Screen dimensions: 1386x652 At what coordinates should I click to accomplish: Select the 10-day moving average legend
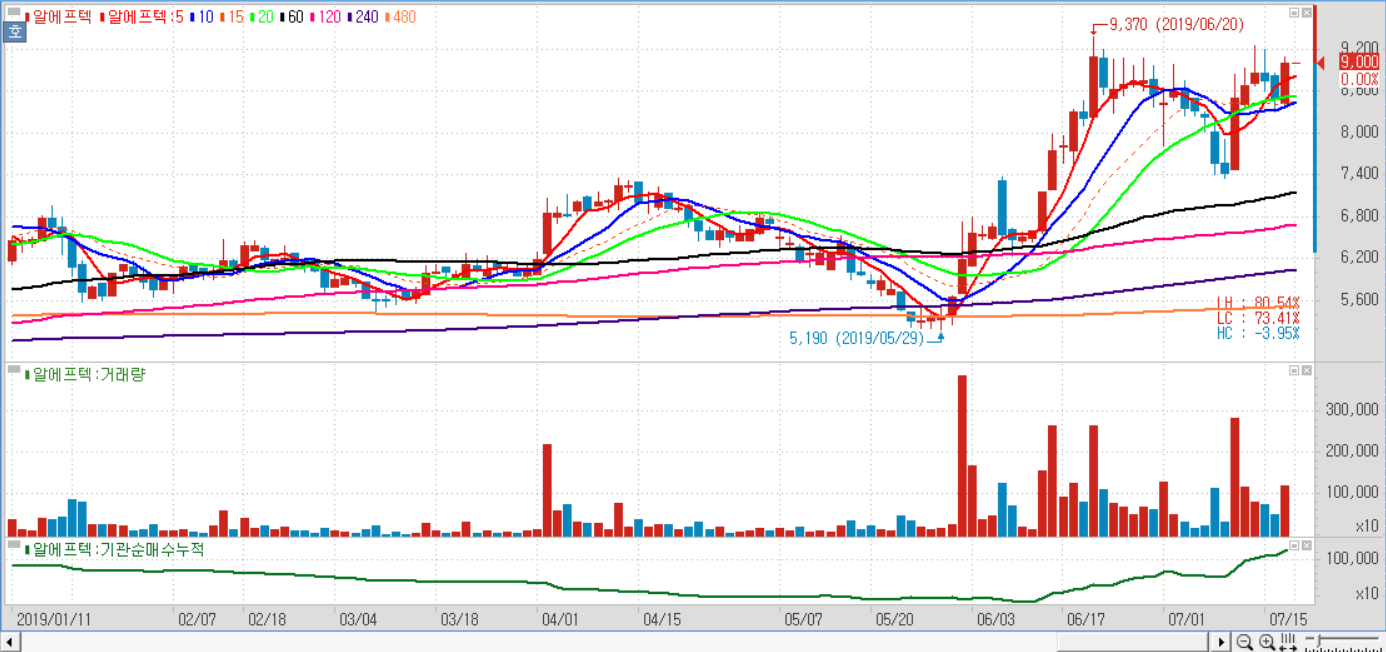[x=201, y=17]
